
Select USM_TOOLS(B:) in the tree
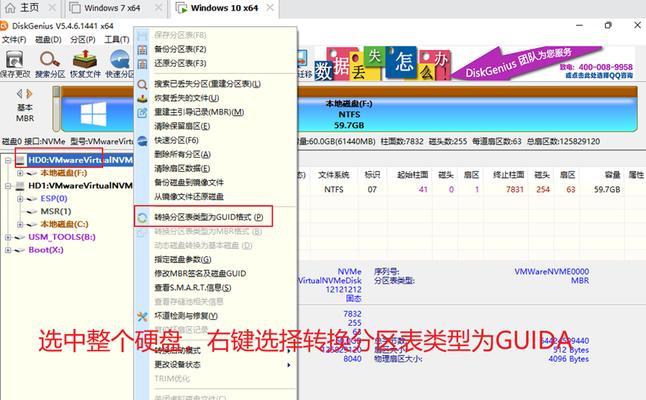click(x=62, y=237)
